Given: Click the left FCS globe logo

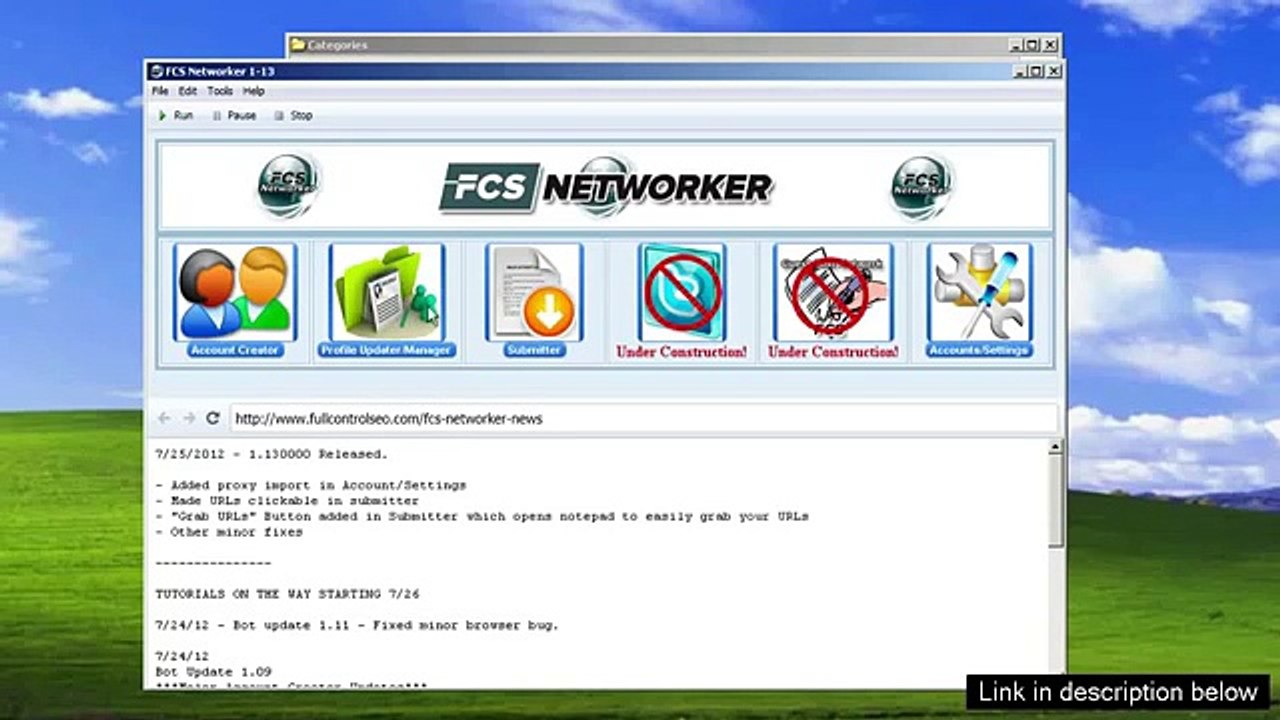Looking at the screenshot, I should 288,186.
